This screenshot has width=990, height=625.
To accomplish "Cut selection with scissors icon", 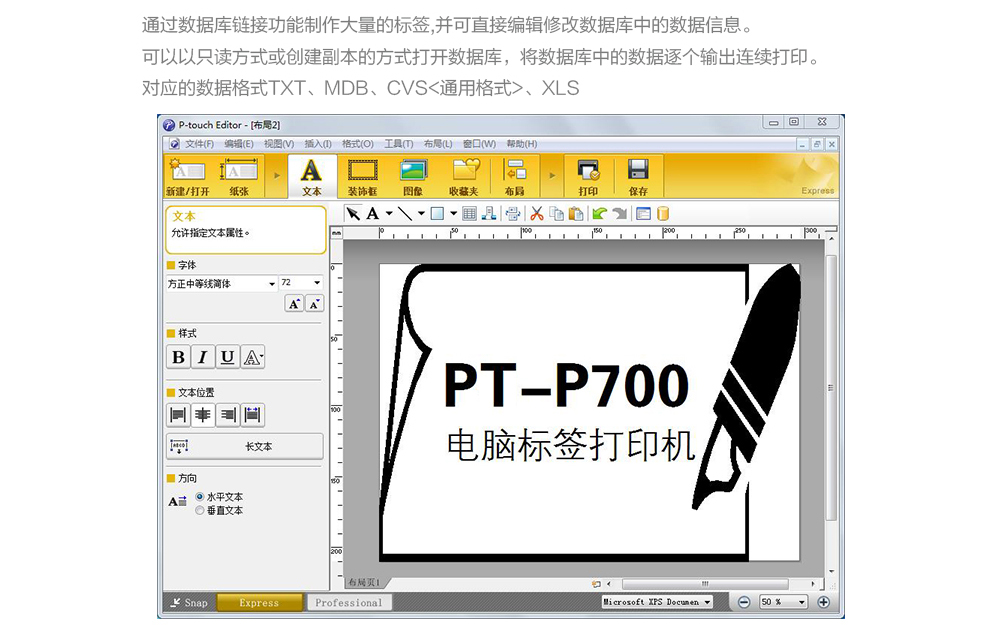I will (x=537, y=214).
